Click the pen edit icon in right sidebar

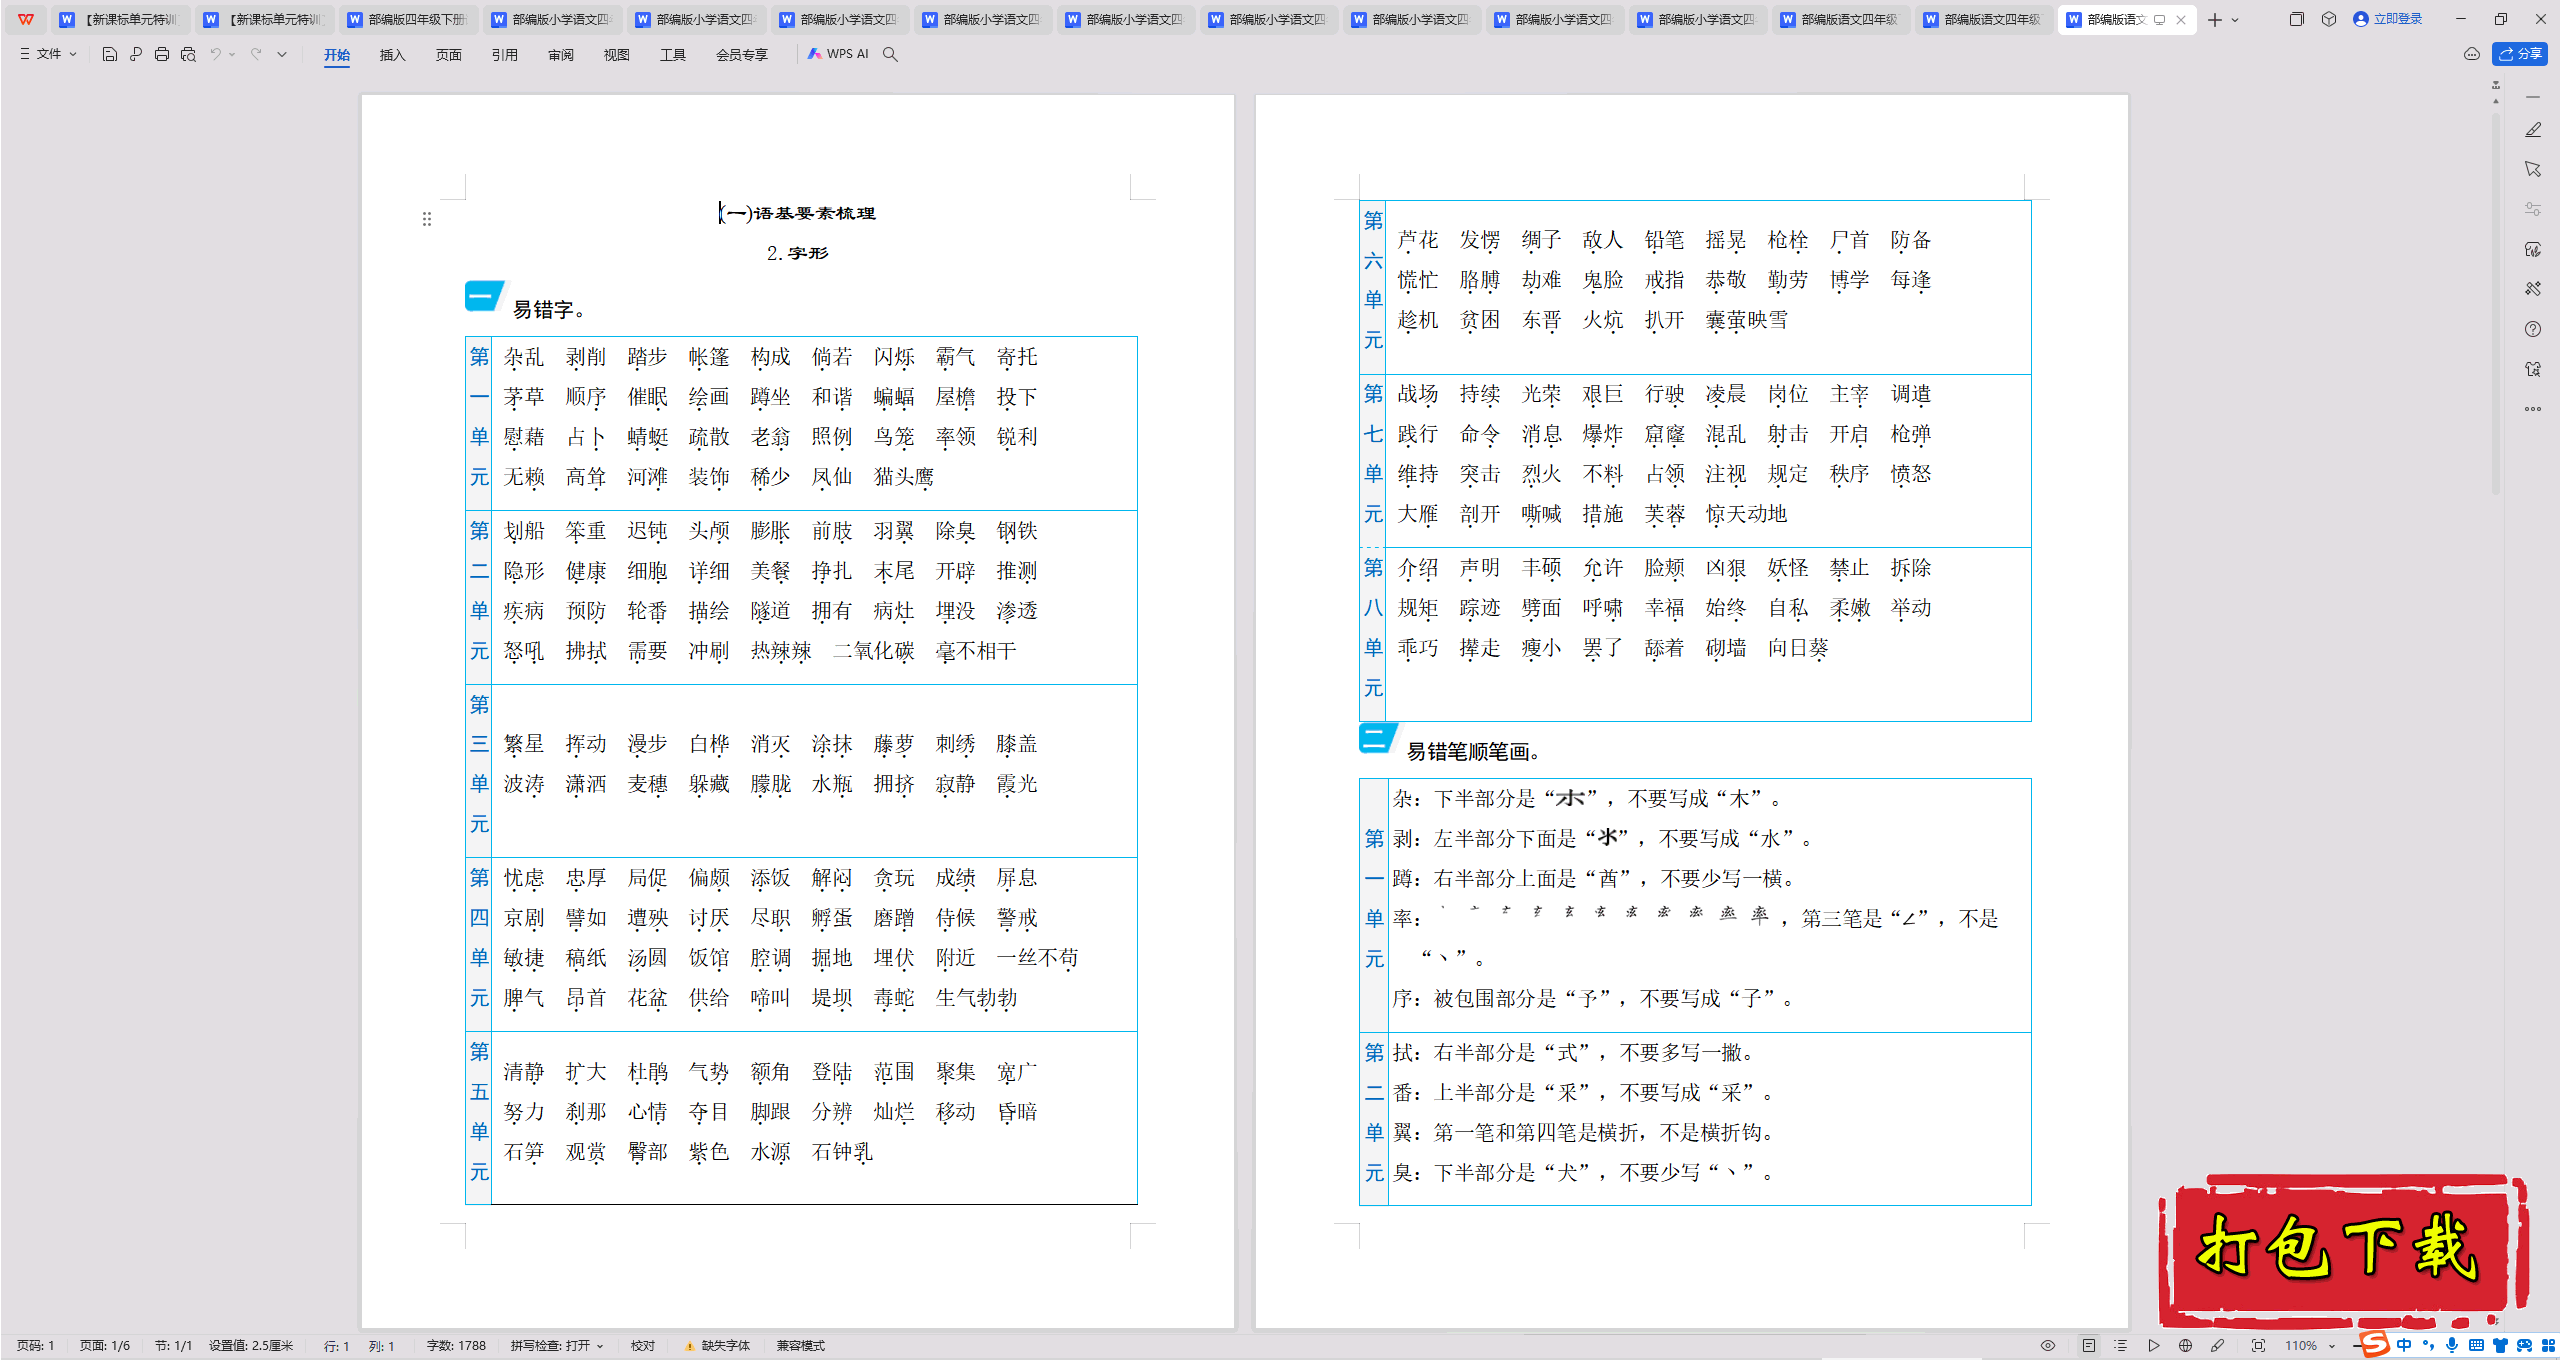coord(2533,130)
